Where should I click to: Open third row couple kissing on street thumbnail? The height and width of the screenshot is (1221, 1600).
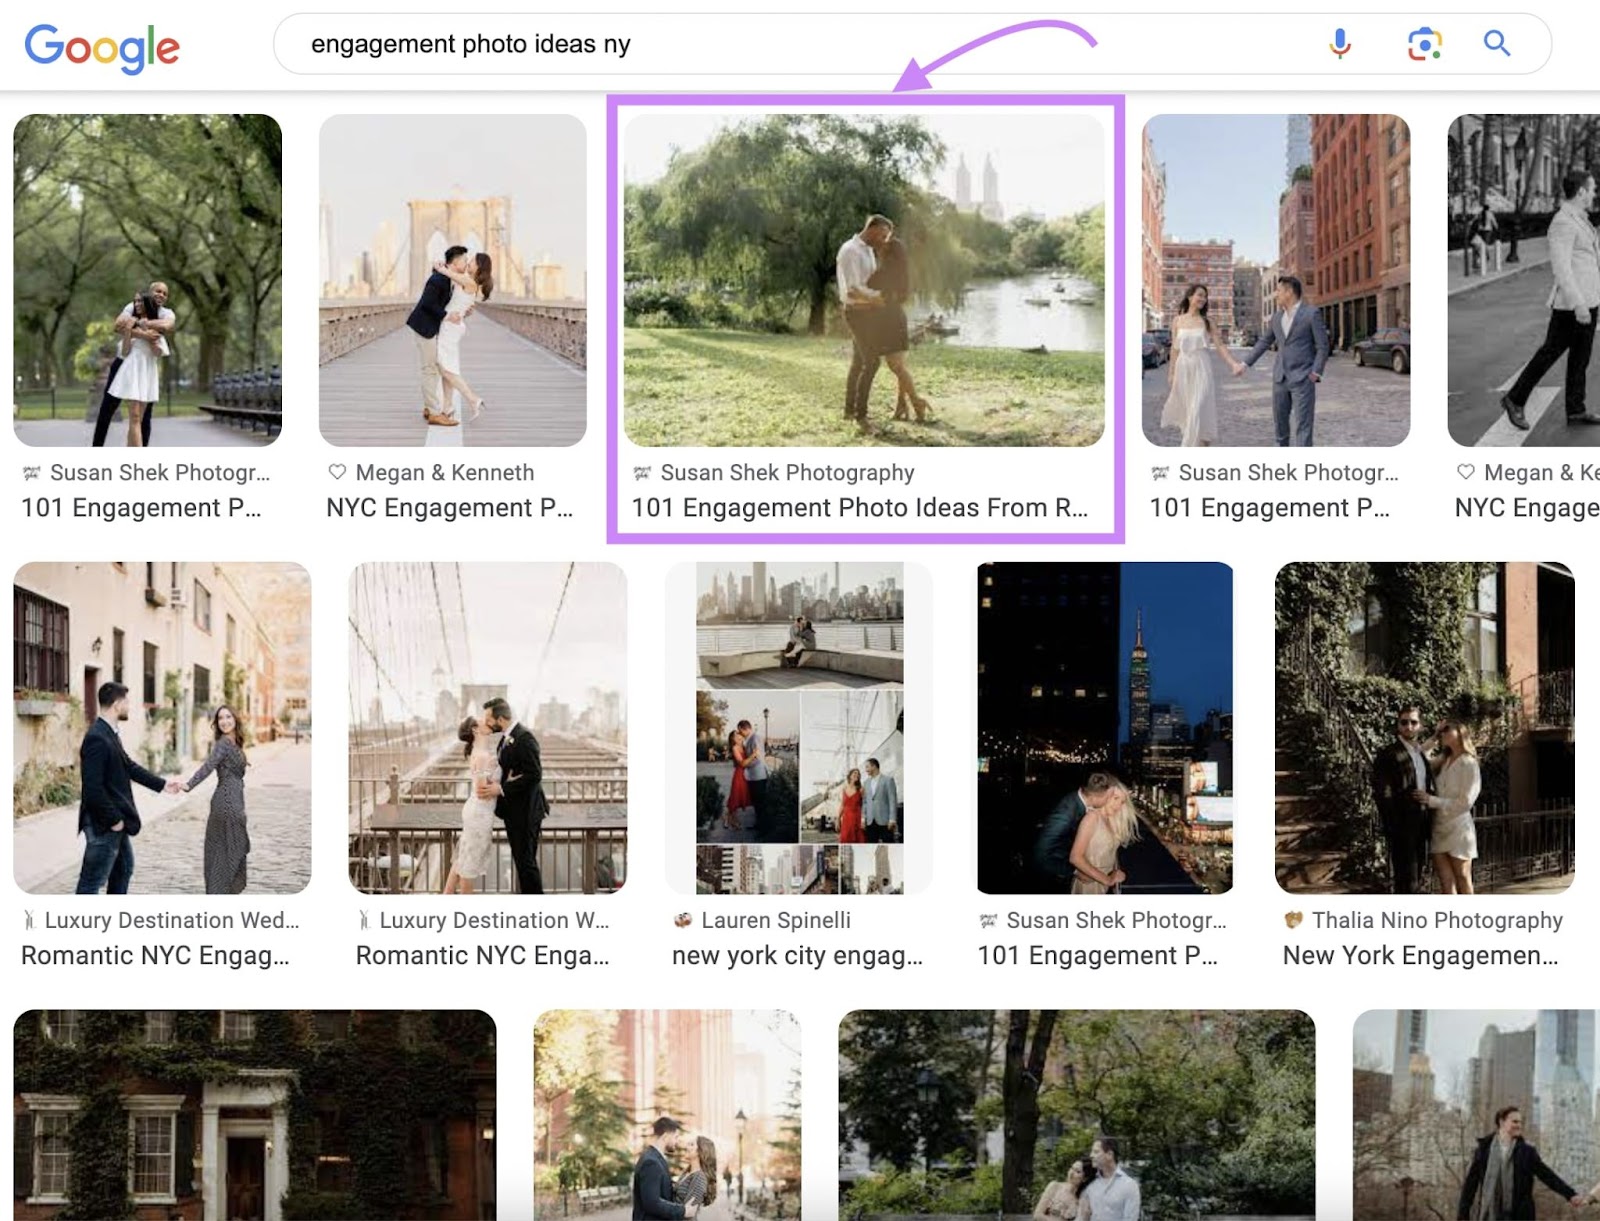[x=667, y=1115]
